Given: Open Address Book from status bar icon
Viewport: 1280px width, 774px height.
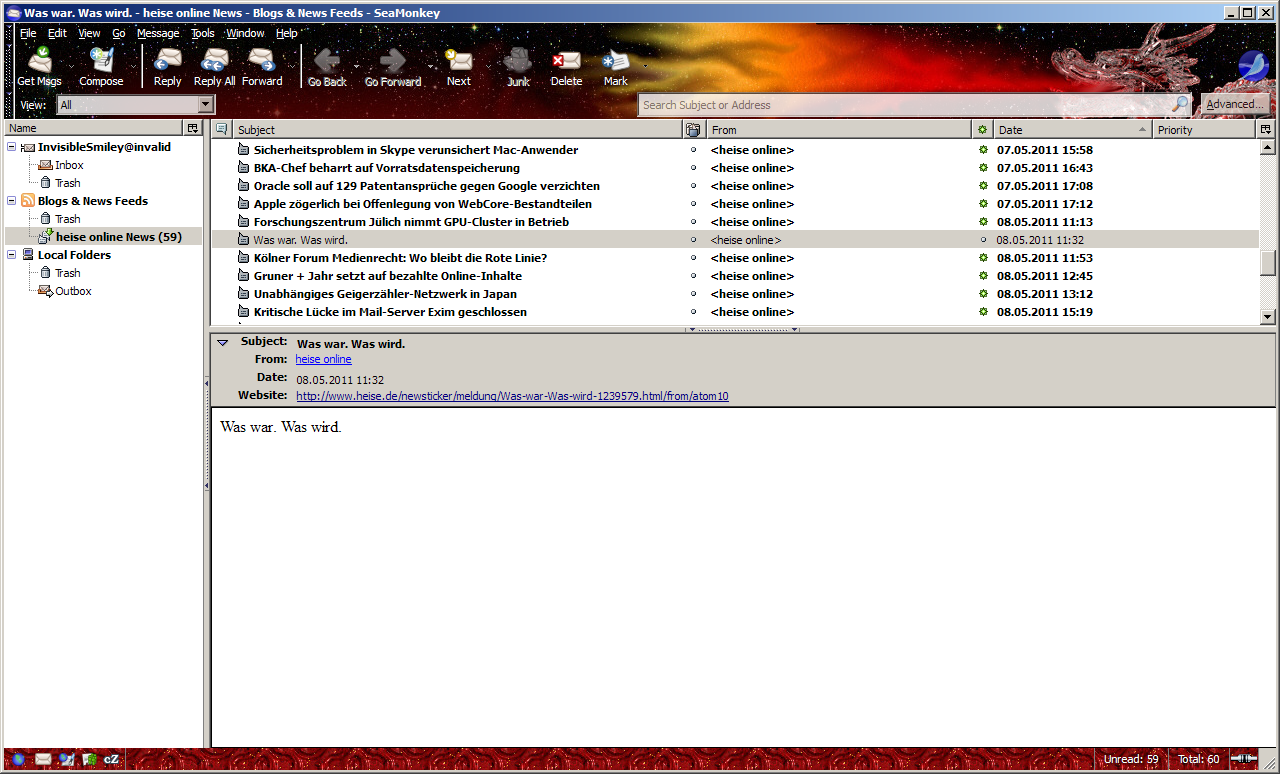Looking at the screenshot, I should (x=89, y=759).
